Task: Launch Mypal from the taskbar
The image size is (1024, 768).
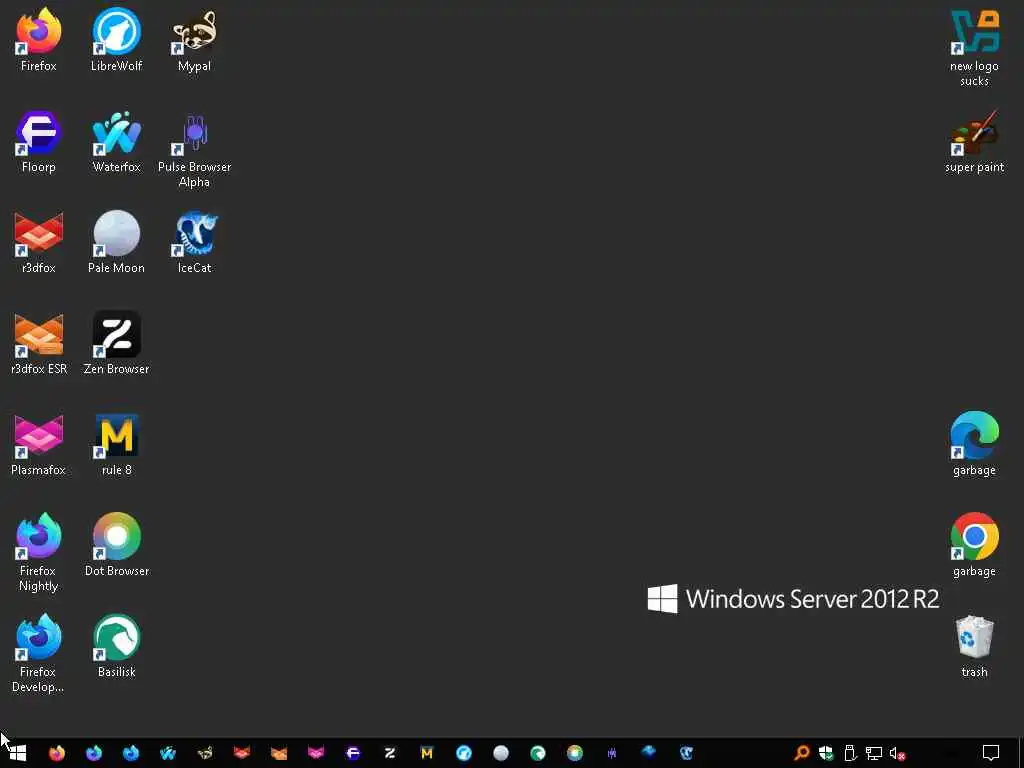Action: click(205, 753)
